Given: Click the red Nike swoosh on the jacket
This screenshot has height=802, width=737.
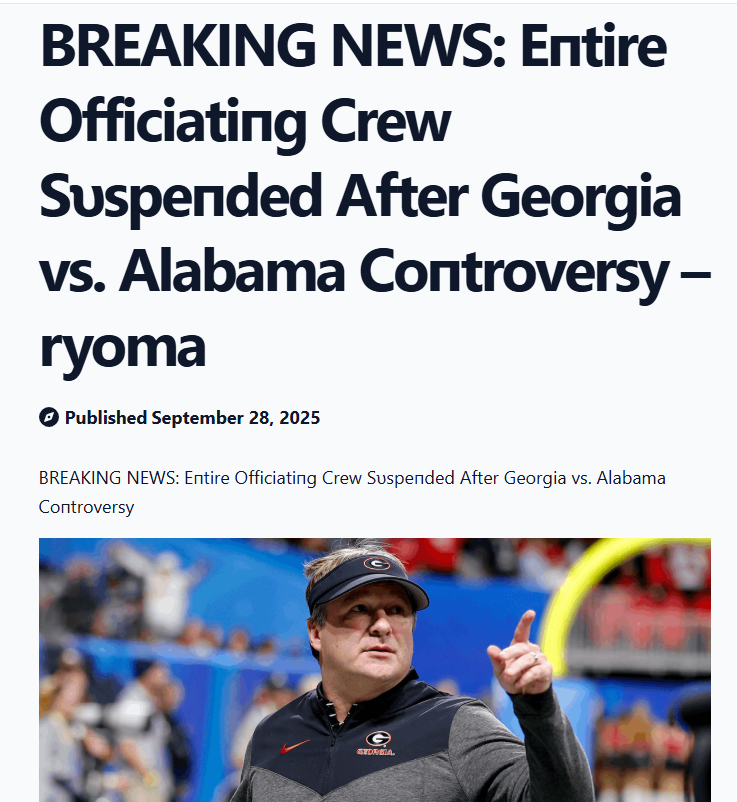Looking at the screenshot, I should pyautogui.click(x=294, y=746).
